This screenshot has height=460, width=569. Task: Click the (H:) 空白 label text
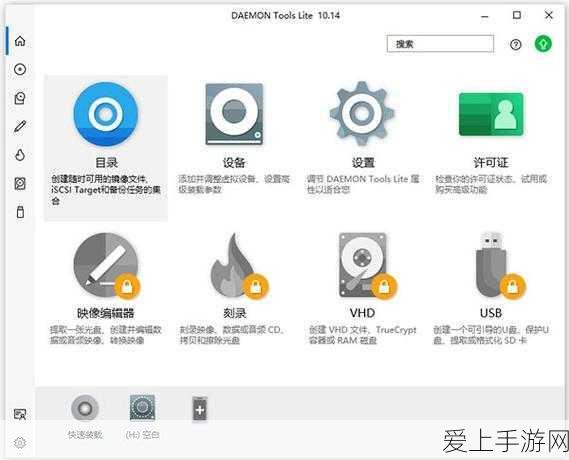coord(142,435)
